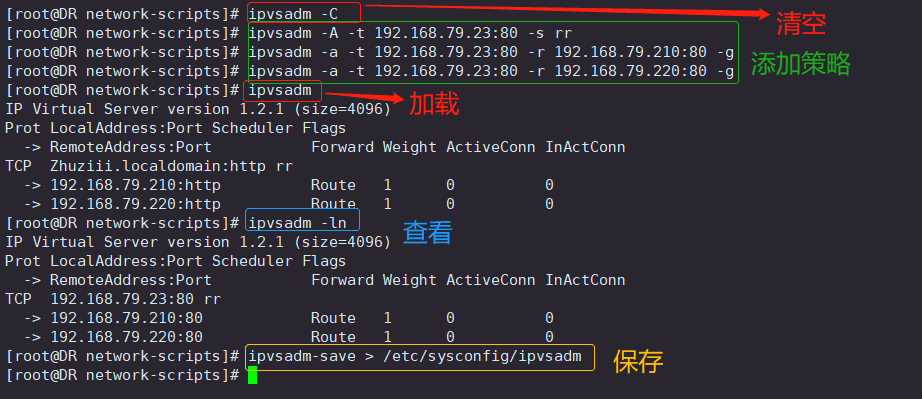The height and width of the screenshot is (399, 922).
Task: Click the blue 查看 annotation label
Action: coord(427,233)
